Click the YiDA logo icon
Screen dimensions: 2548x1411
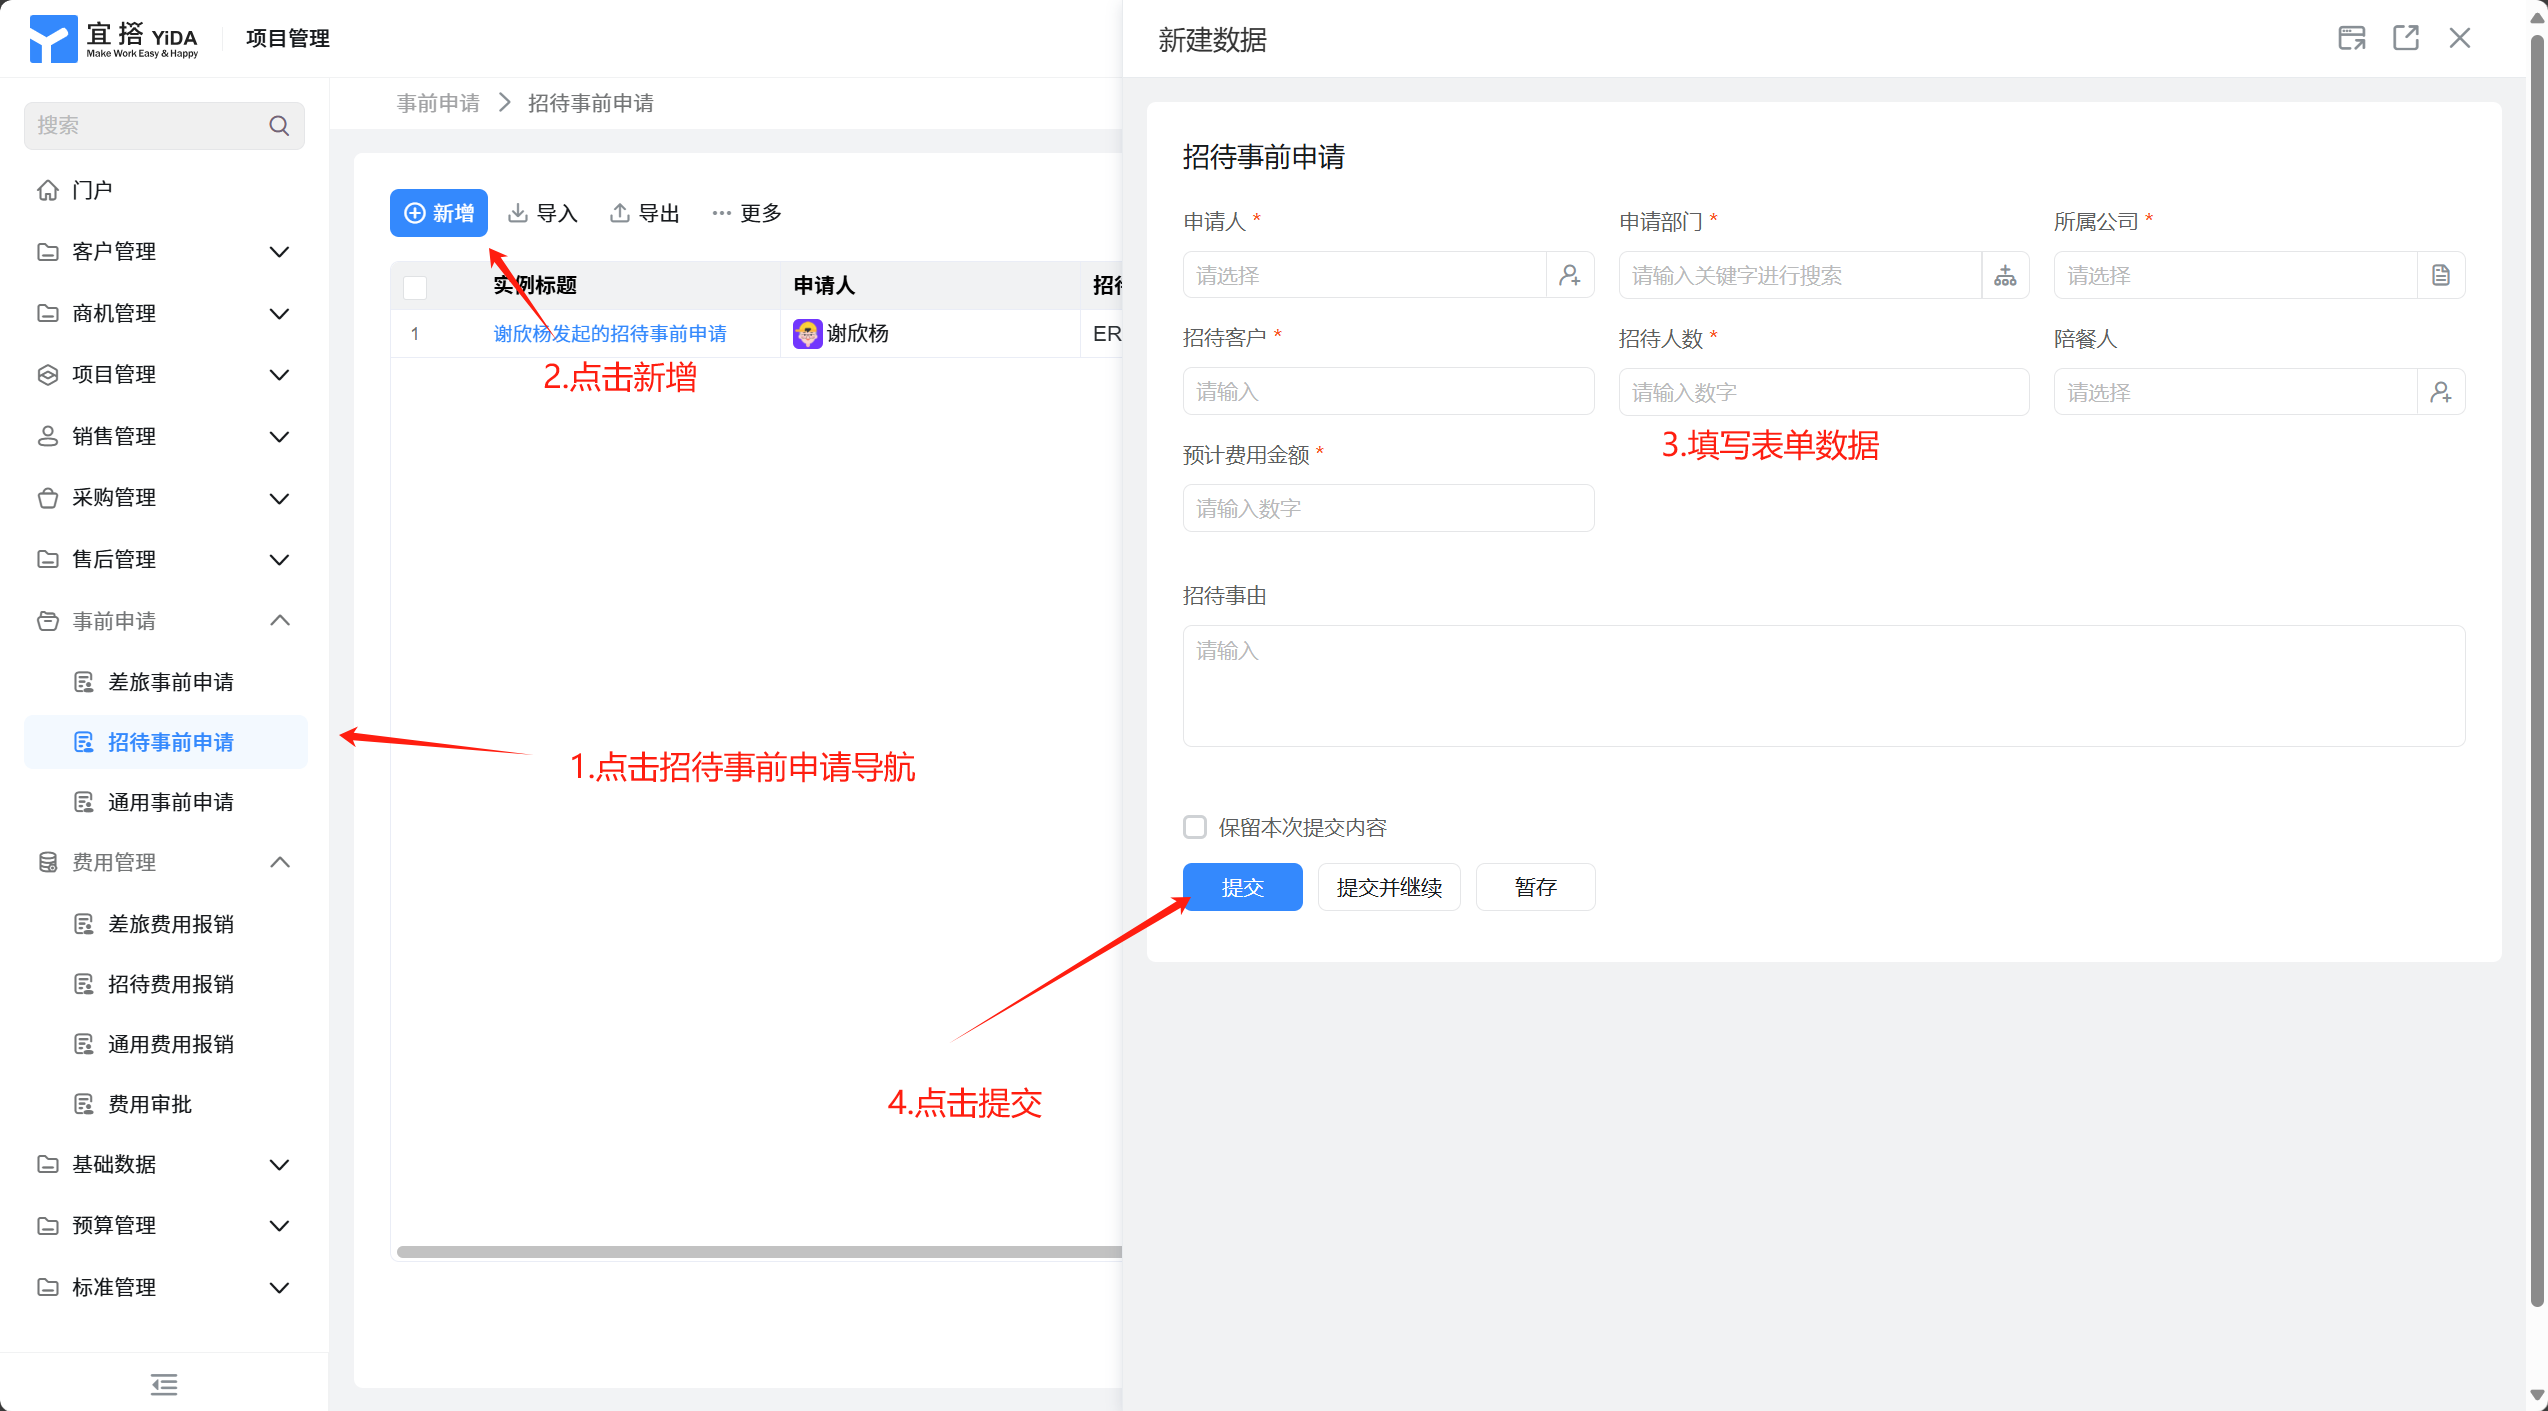pos(53,38)
